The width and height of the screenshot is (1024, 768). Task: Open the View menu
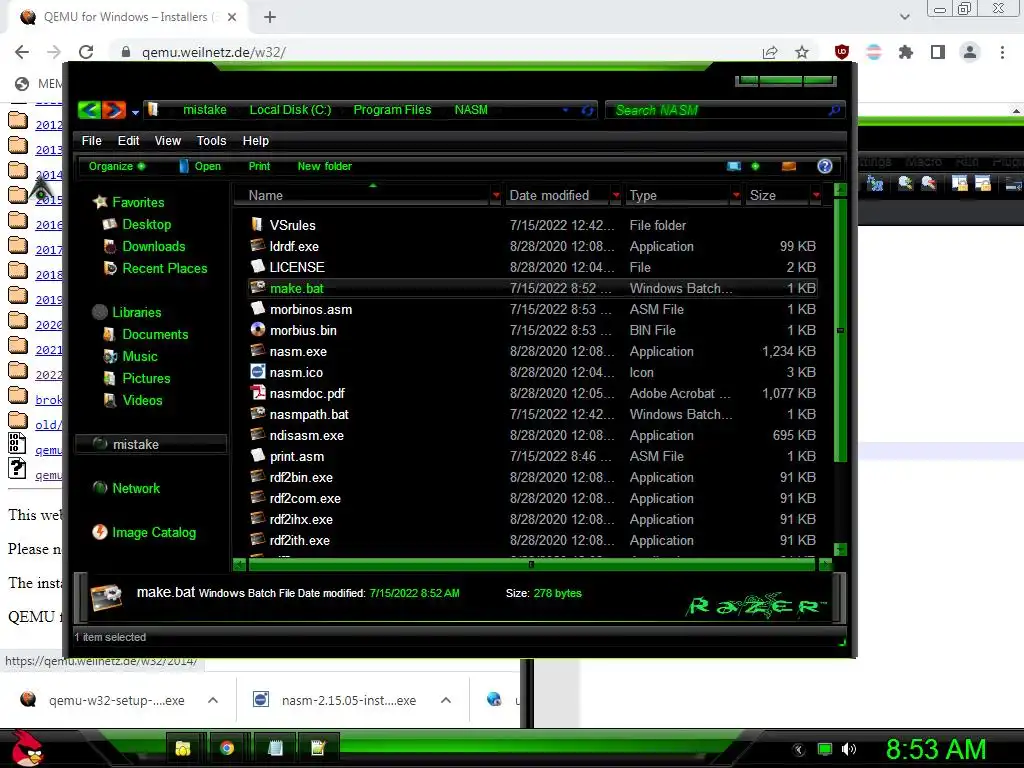(168, 140)
